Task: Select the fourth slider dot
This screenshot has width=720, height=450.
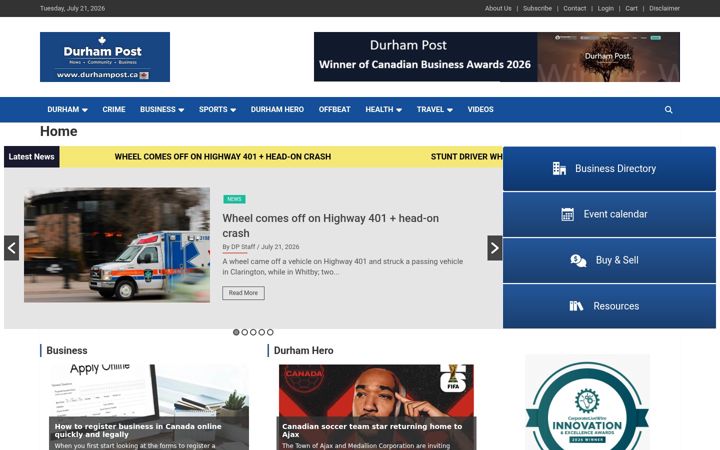Action: (262, 332)
